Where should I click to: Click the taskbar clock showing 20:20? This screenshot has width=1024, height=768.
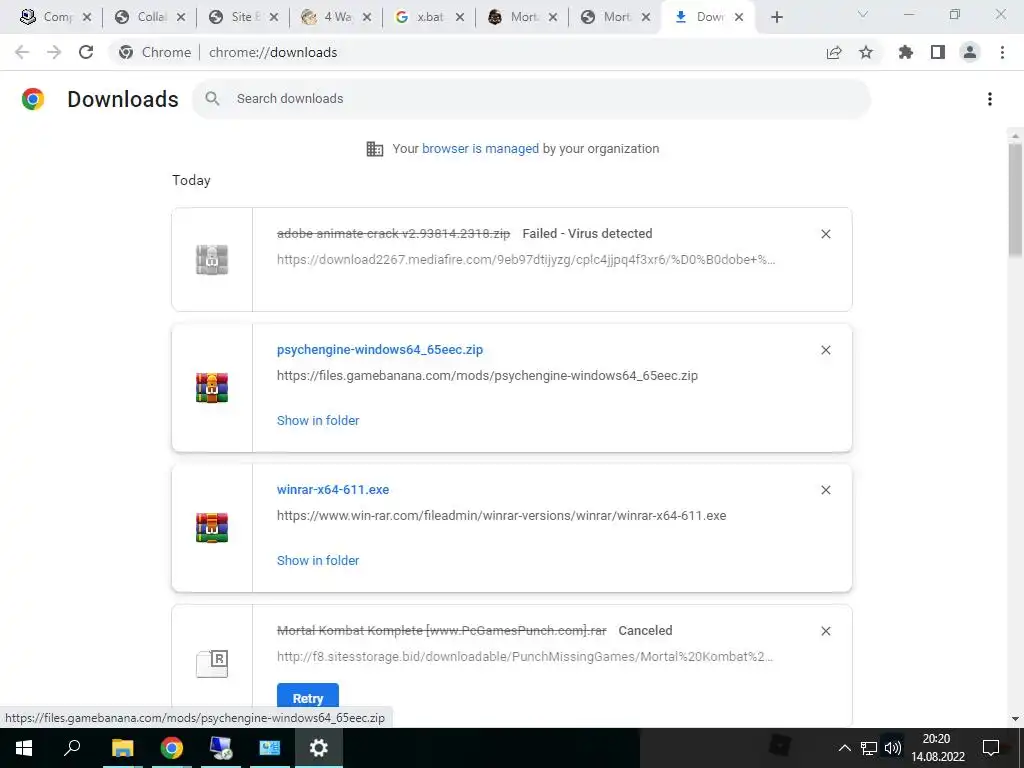tap(938, 748)
